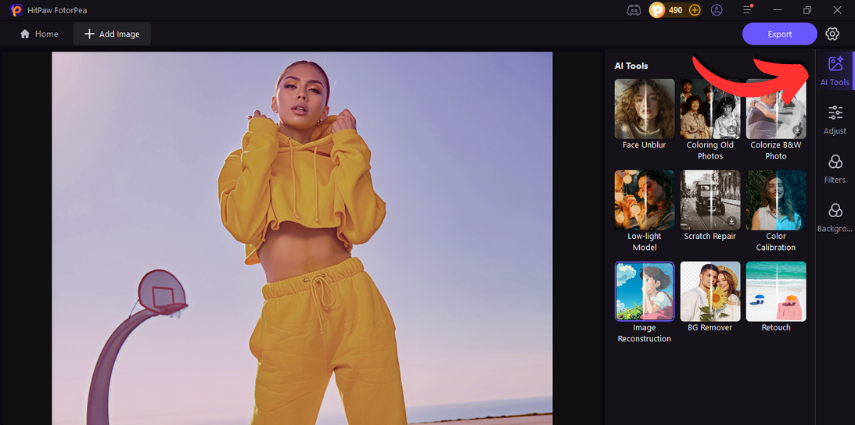Image resolution: width=855 pixels, height=425 pixels.
Task: Select the Image Reconstruction tool
Action: point(644,291)
